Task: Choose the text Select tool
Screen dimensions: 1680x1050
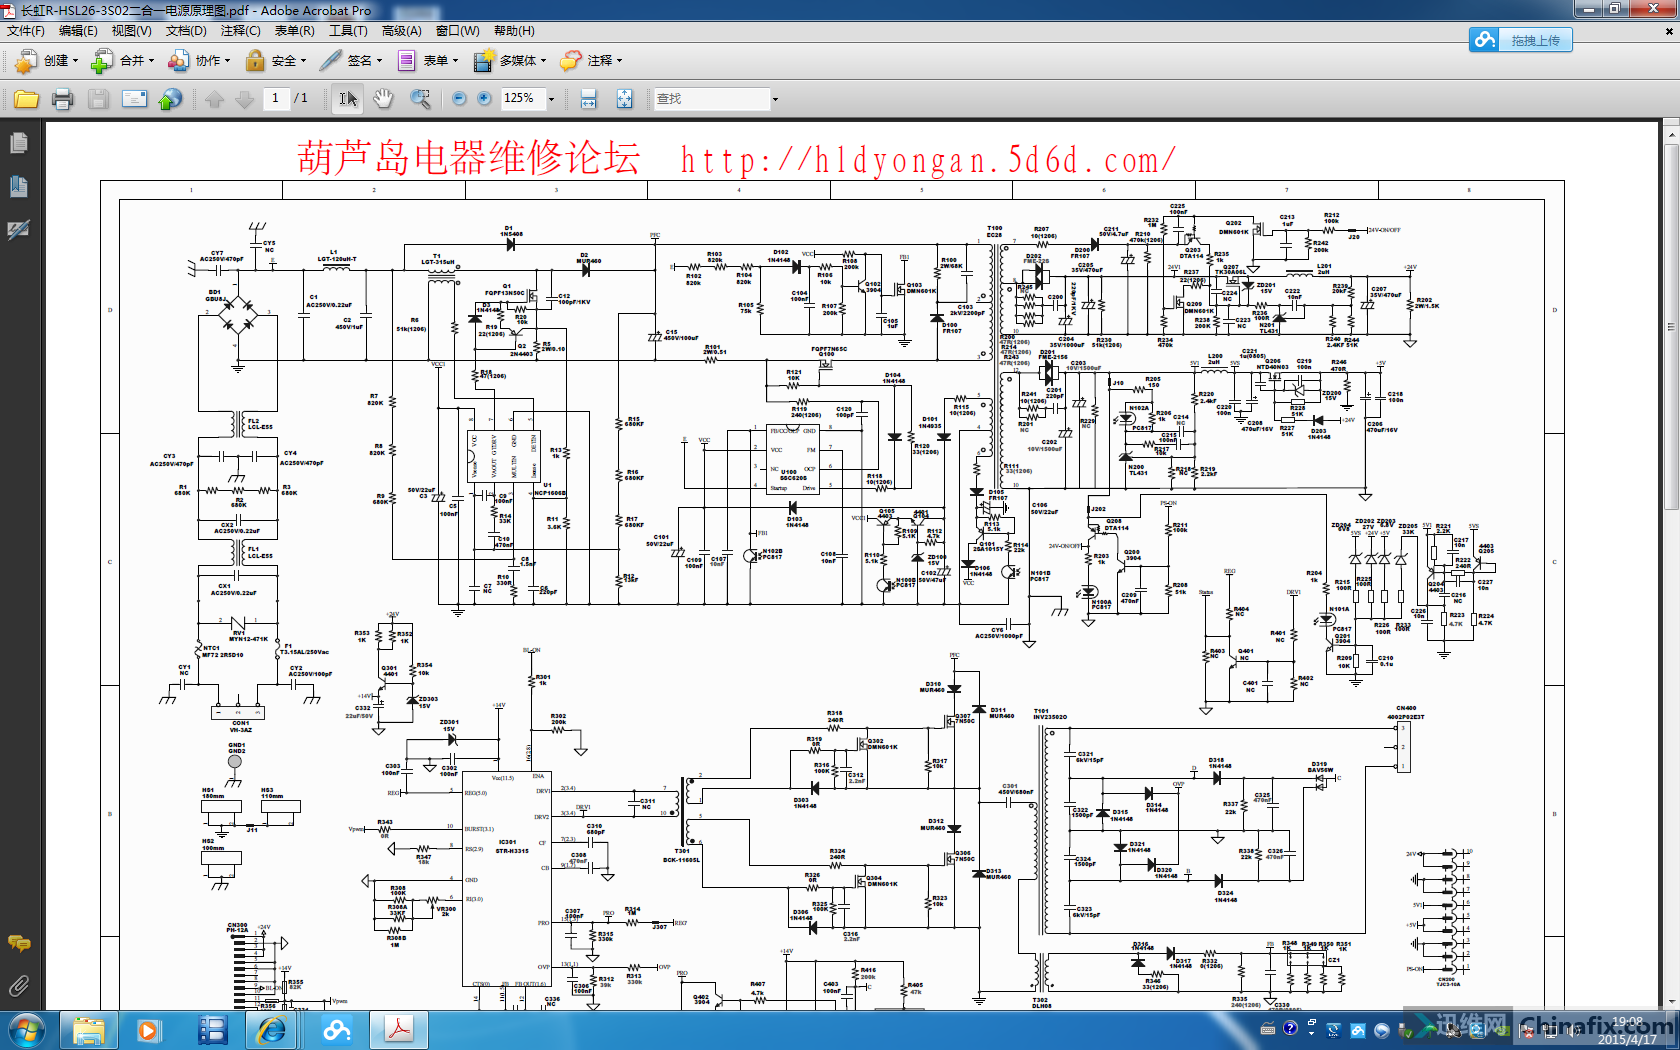Action: tap(348, 99)
